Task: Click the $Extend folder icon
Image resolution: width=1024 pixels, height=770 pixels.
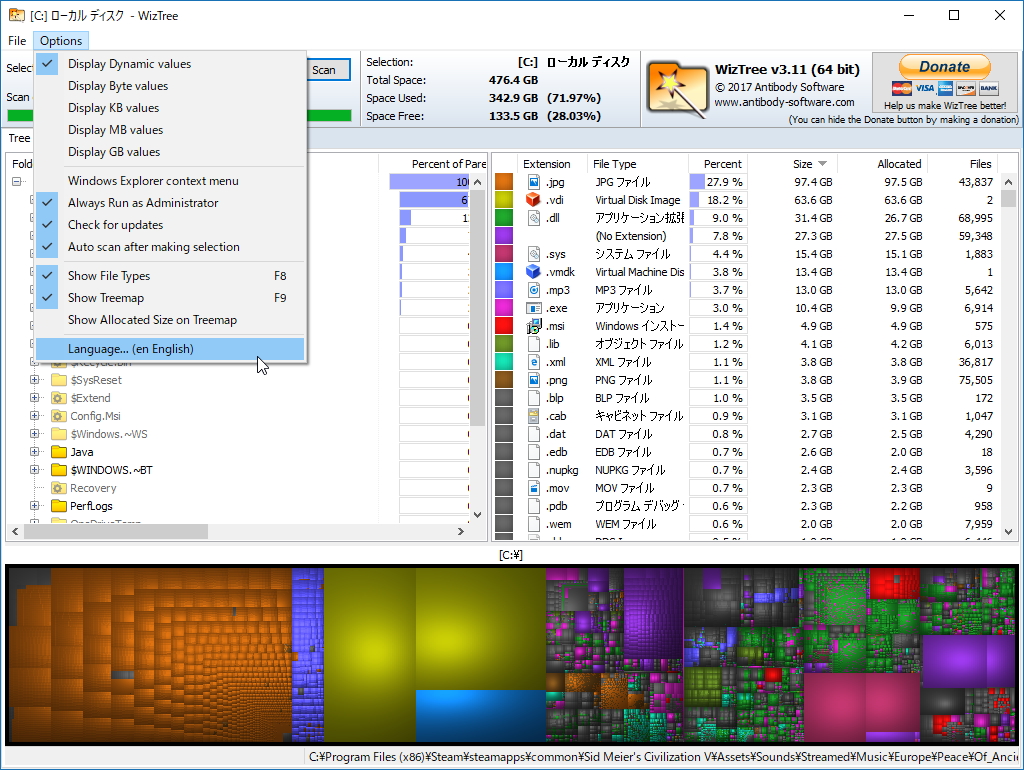Action: (59, 398)
